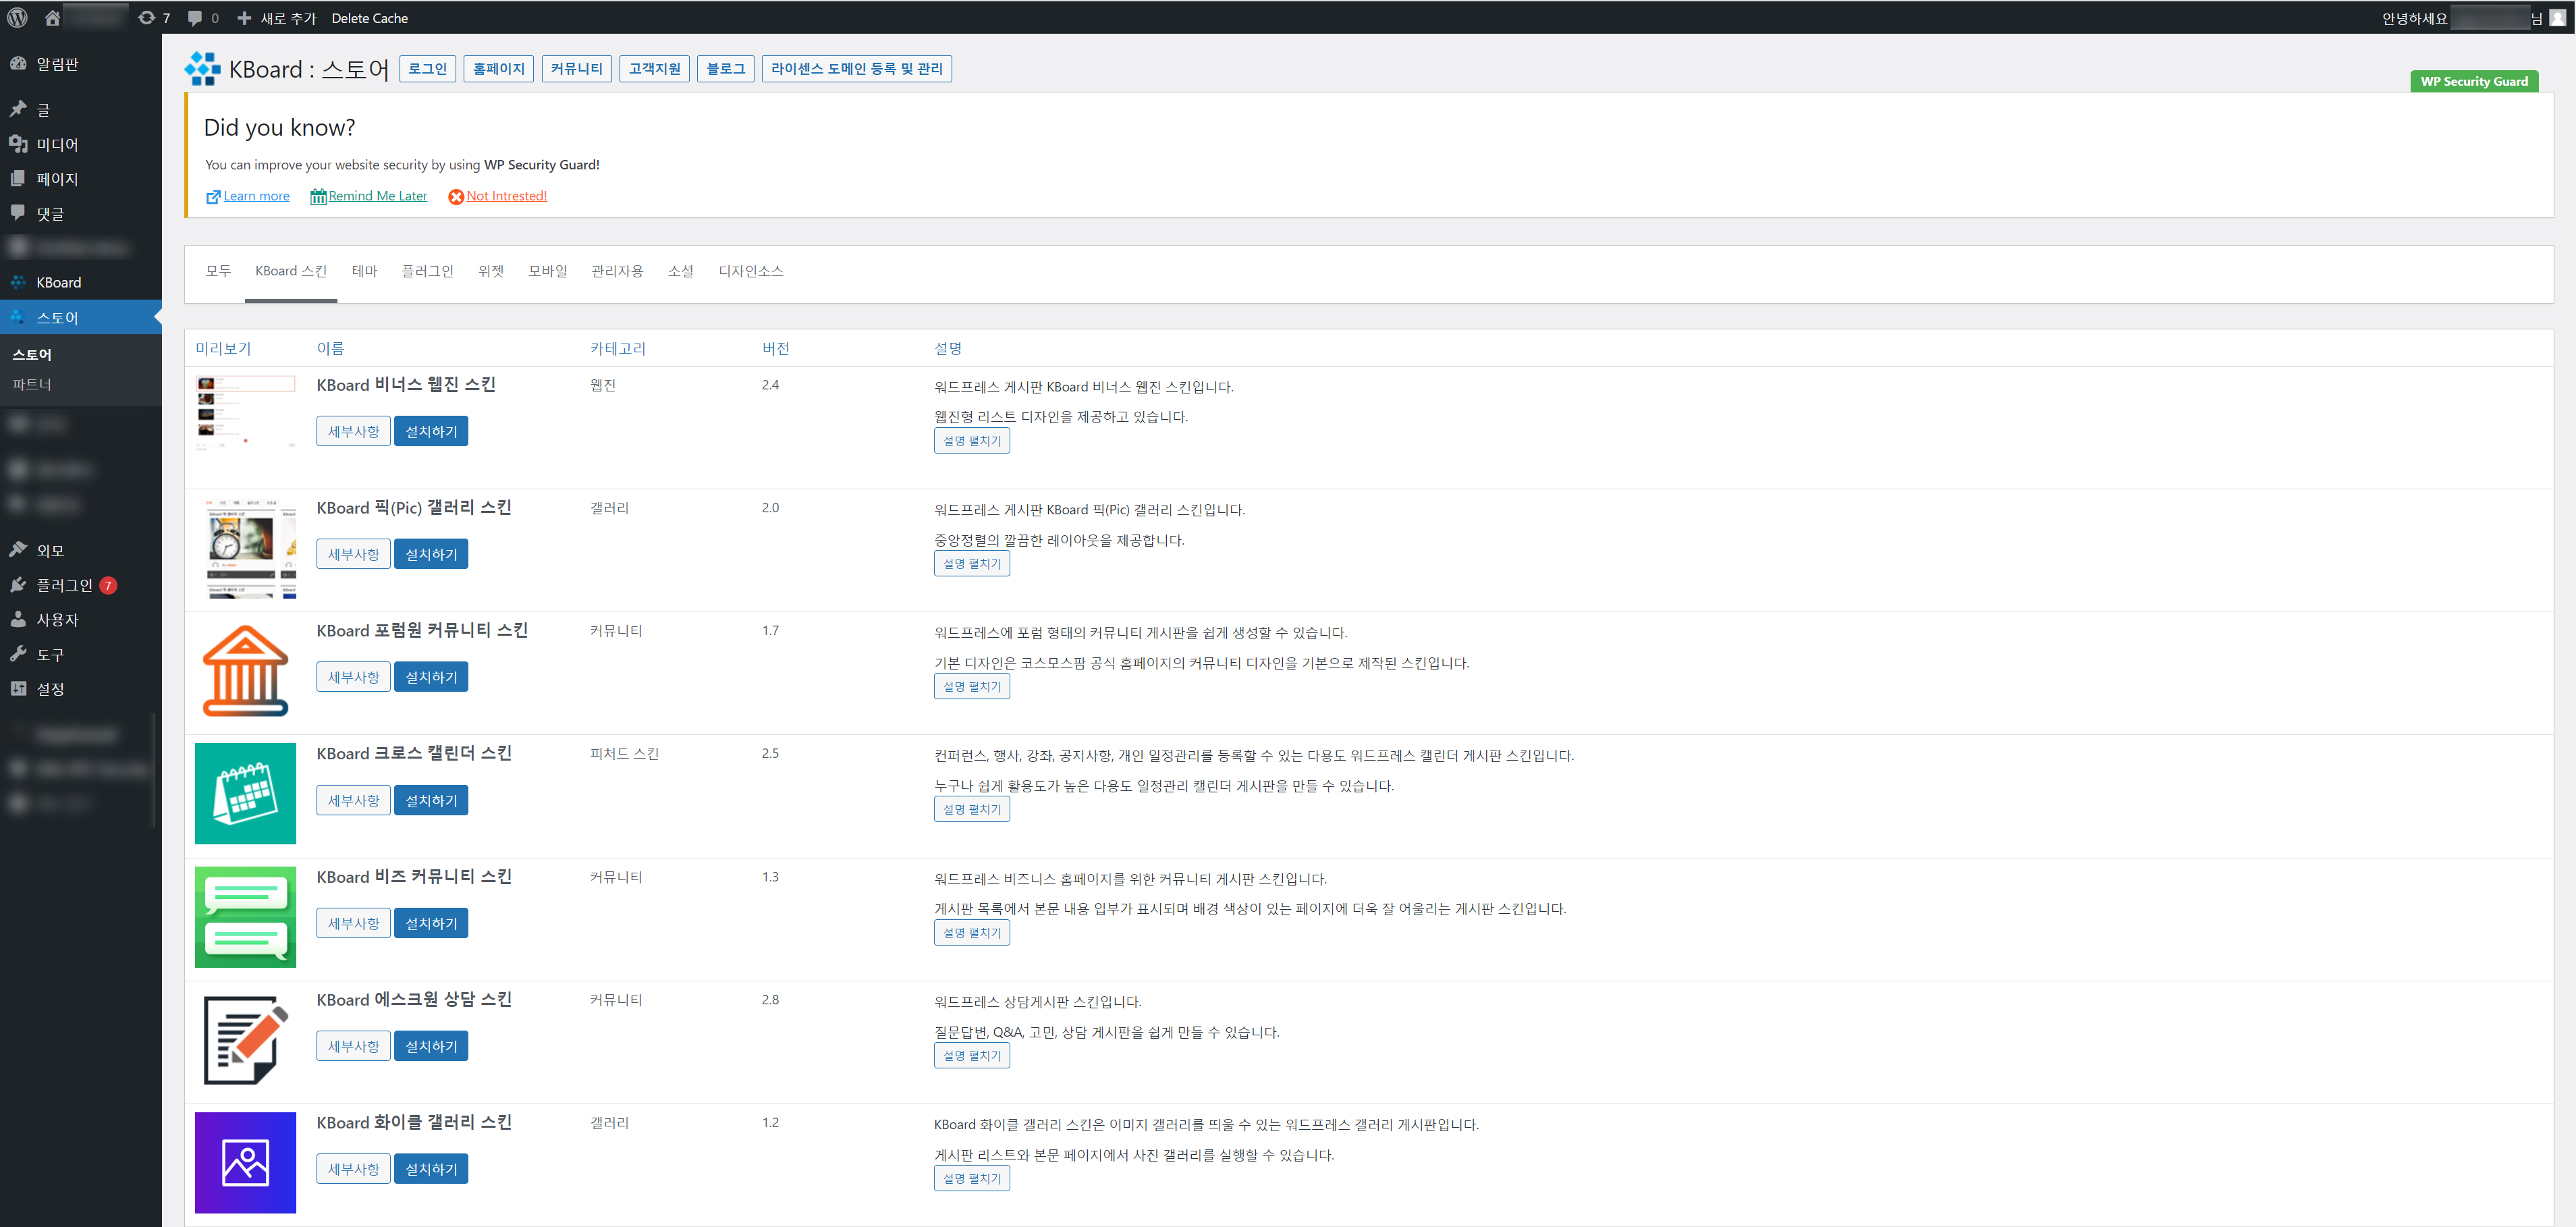Open the 플러그인 plugins plug icon

point(18,585)
